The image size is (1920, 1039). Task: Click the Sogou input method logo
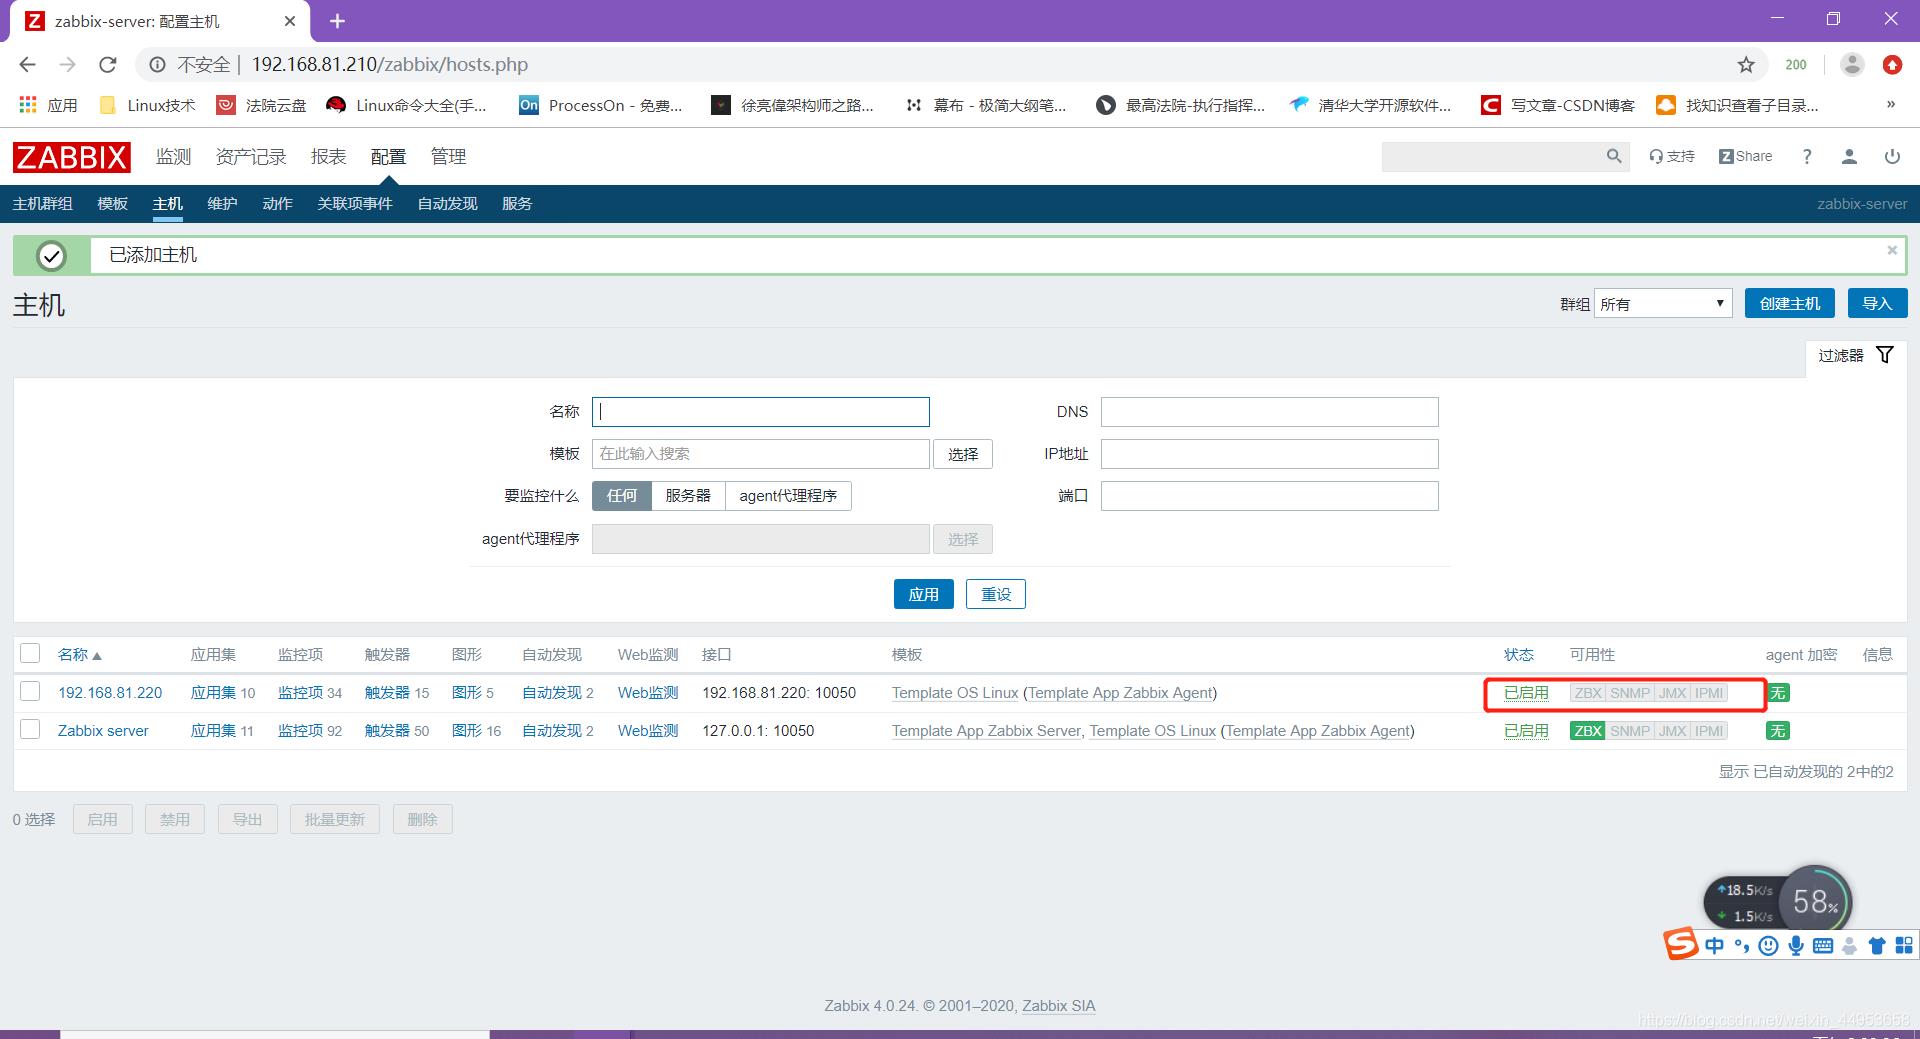click(x=1681, y=943)
